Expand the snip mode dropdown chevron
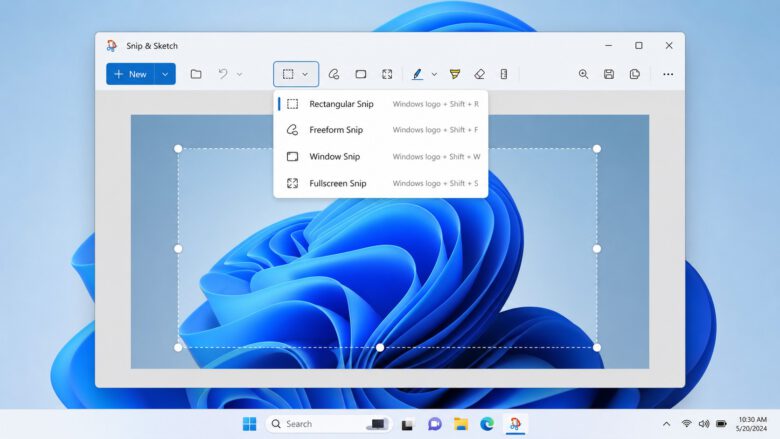Image resolution: width=780 pixels, height=439 pixels. (x=305, y=75)
